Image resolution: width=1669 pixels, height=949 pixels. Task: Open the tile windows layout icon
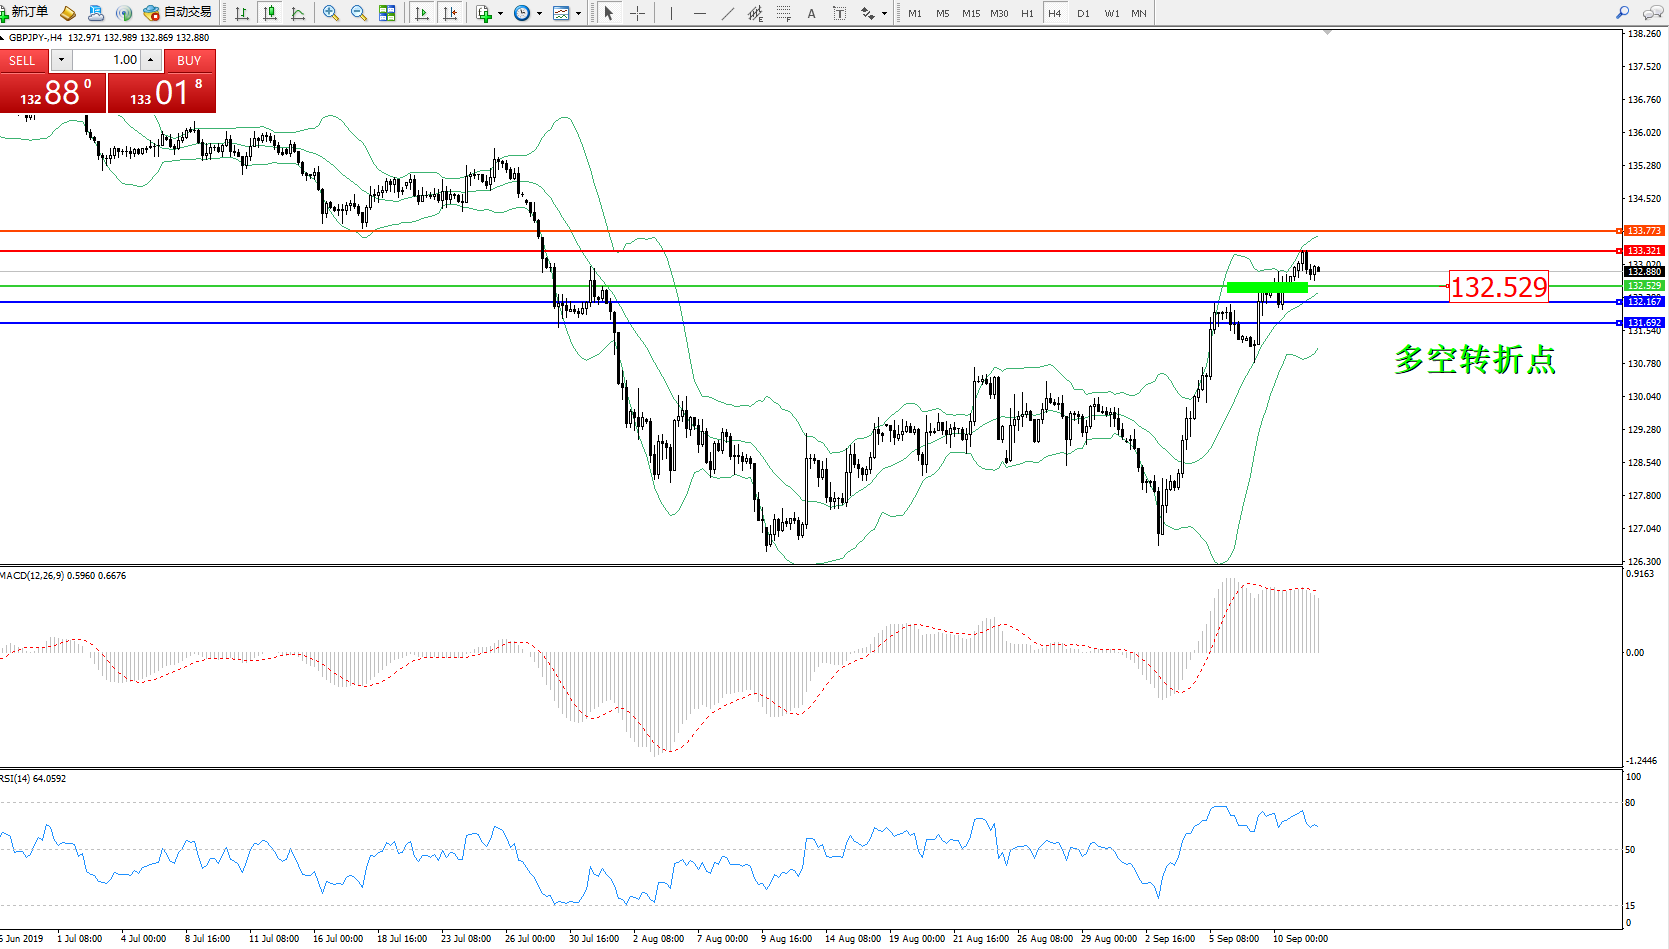387,13
